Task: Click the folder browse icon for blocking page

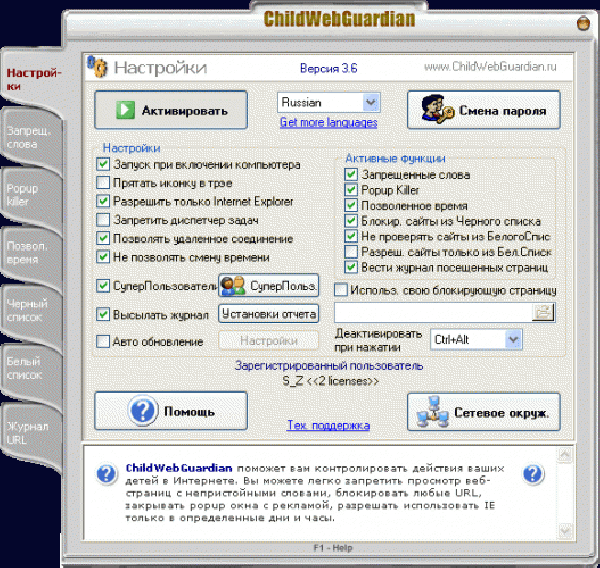Action: click(543, 312)
